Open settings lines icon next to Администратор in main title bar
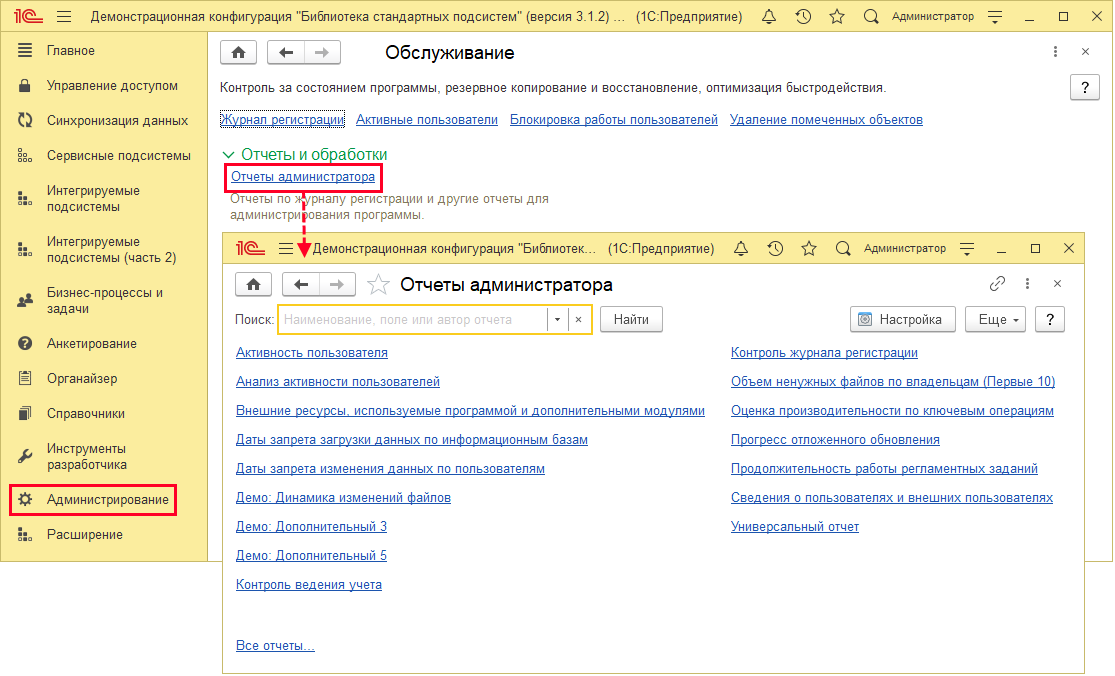 [x=995, y=16]
